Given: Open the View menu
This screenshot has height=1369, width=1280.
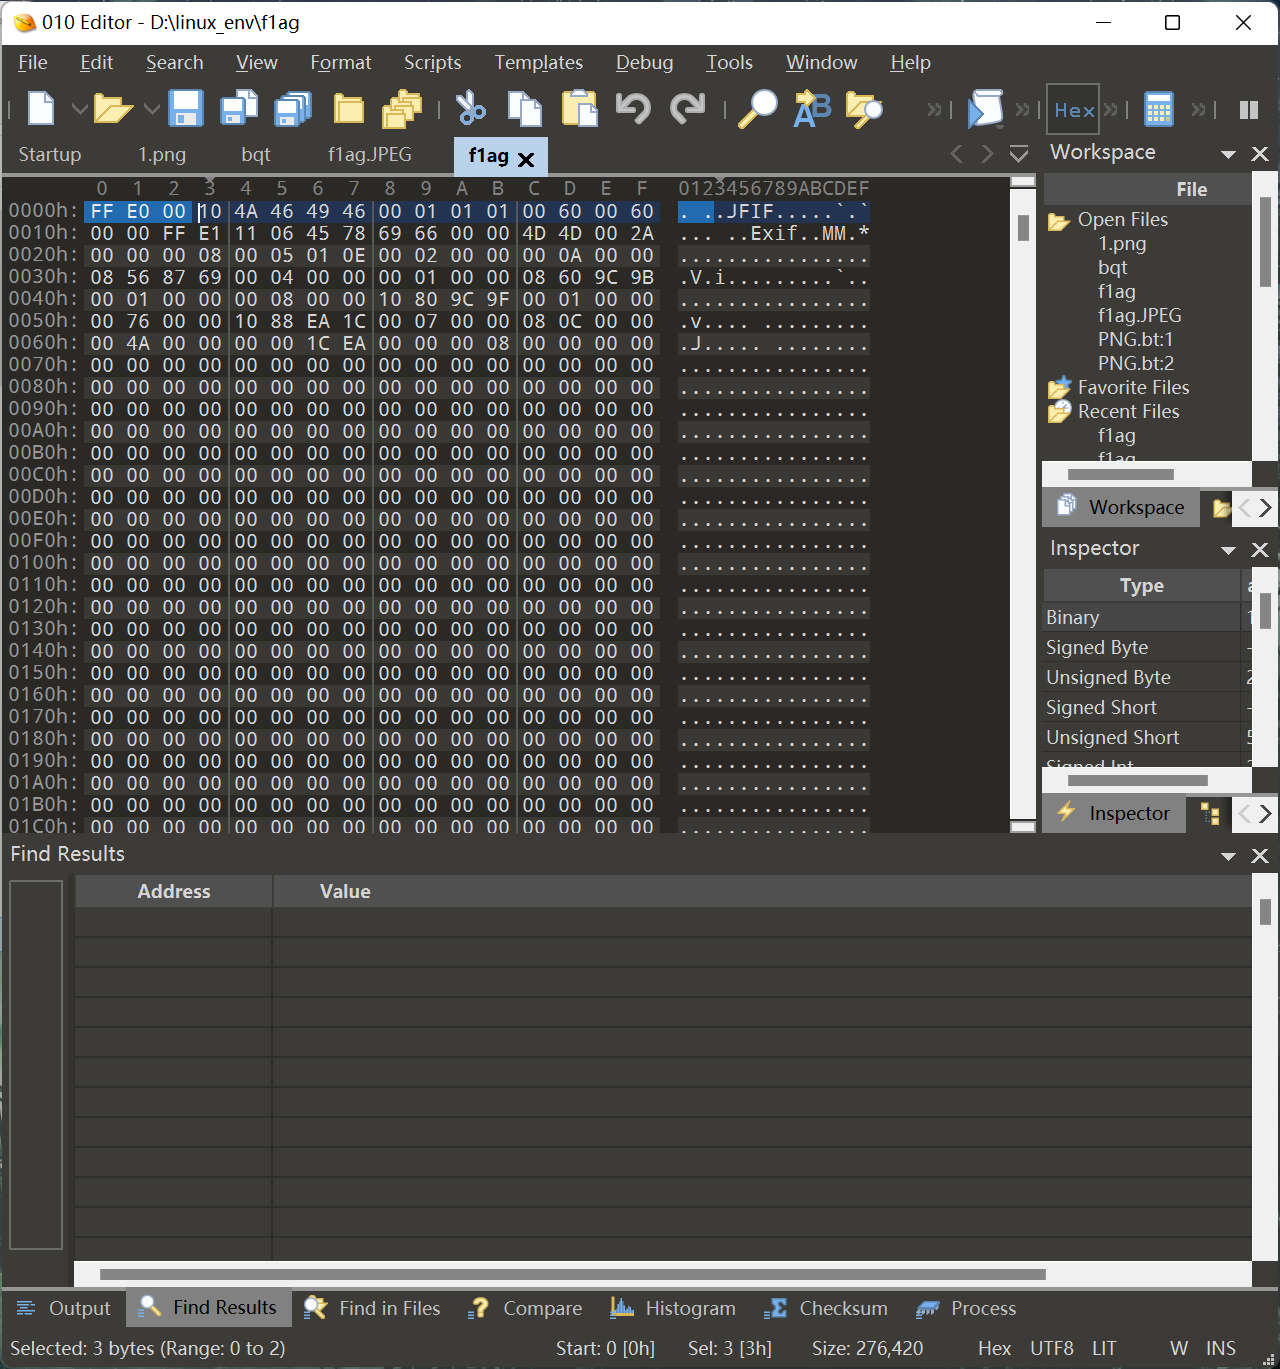Looking at the screenshot, I should (x=256, y=62).
